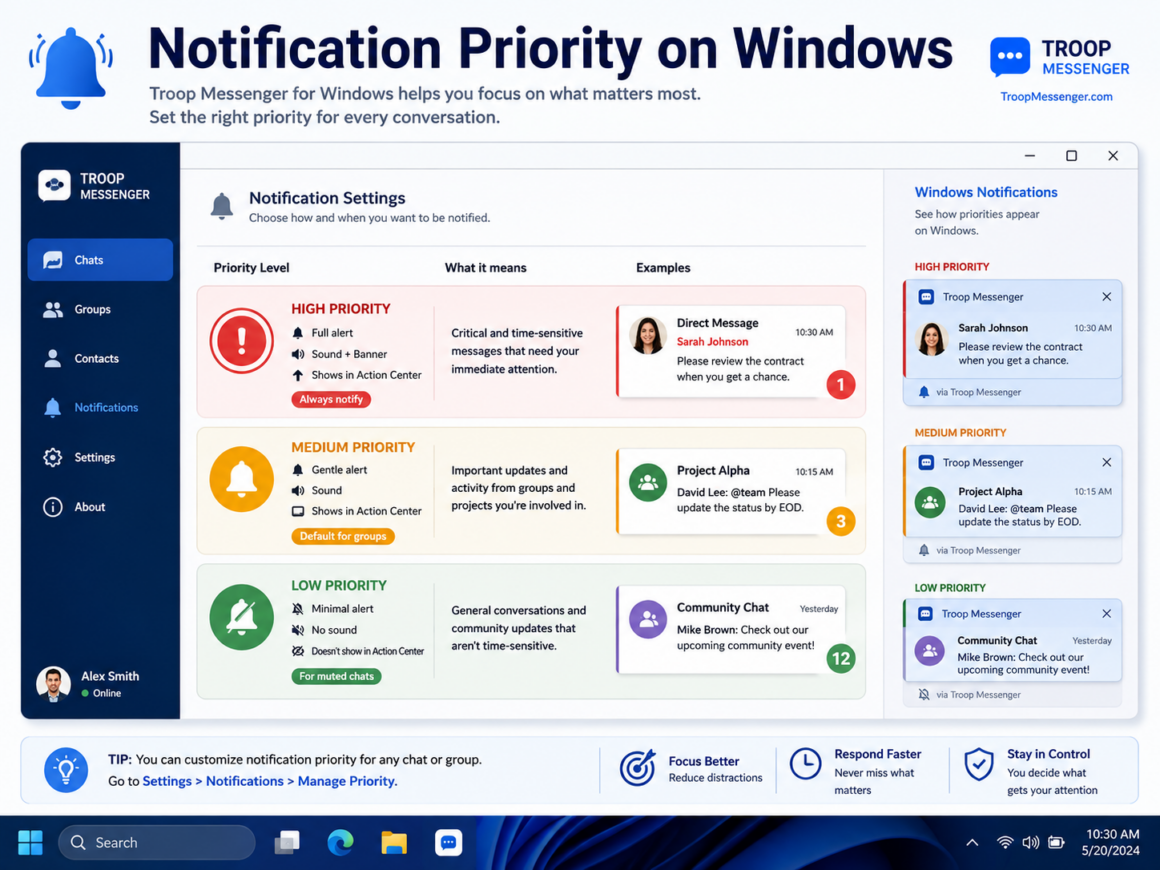
Task: Click the Windows Notifications heading
Action: click(986, 192)
